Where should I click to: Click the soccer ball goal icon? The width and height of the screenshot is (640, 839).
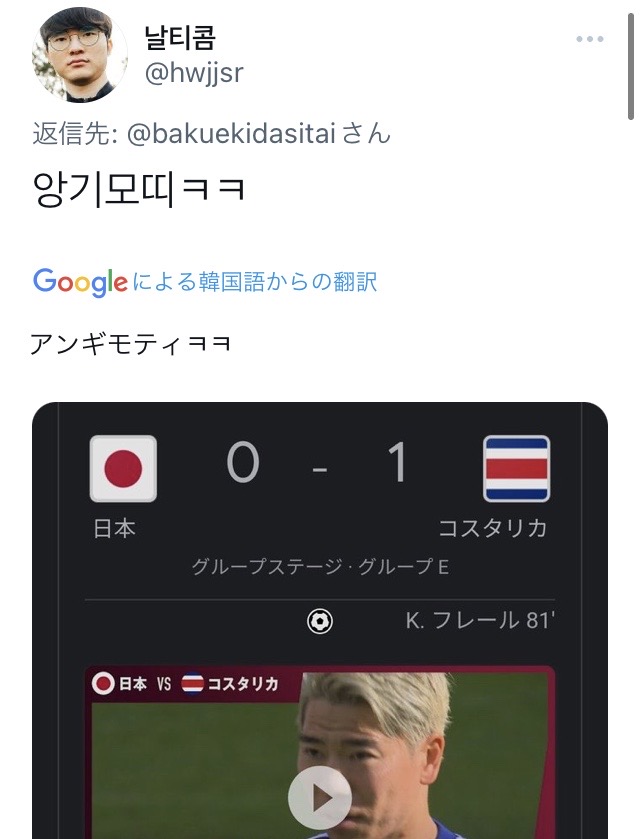[x=320, y=622]
